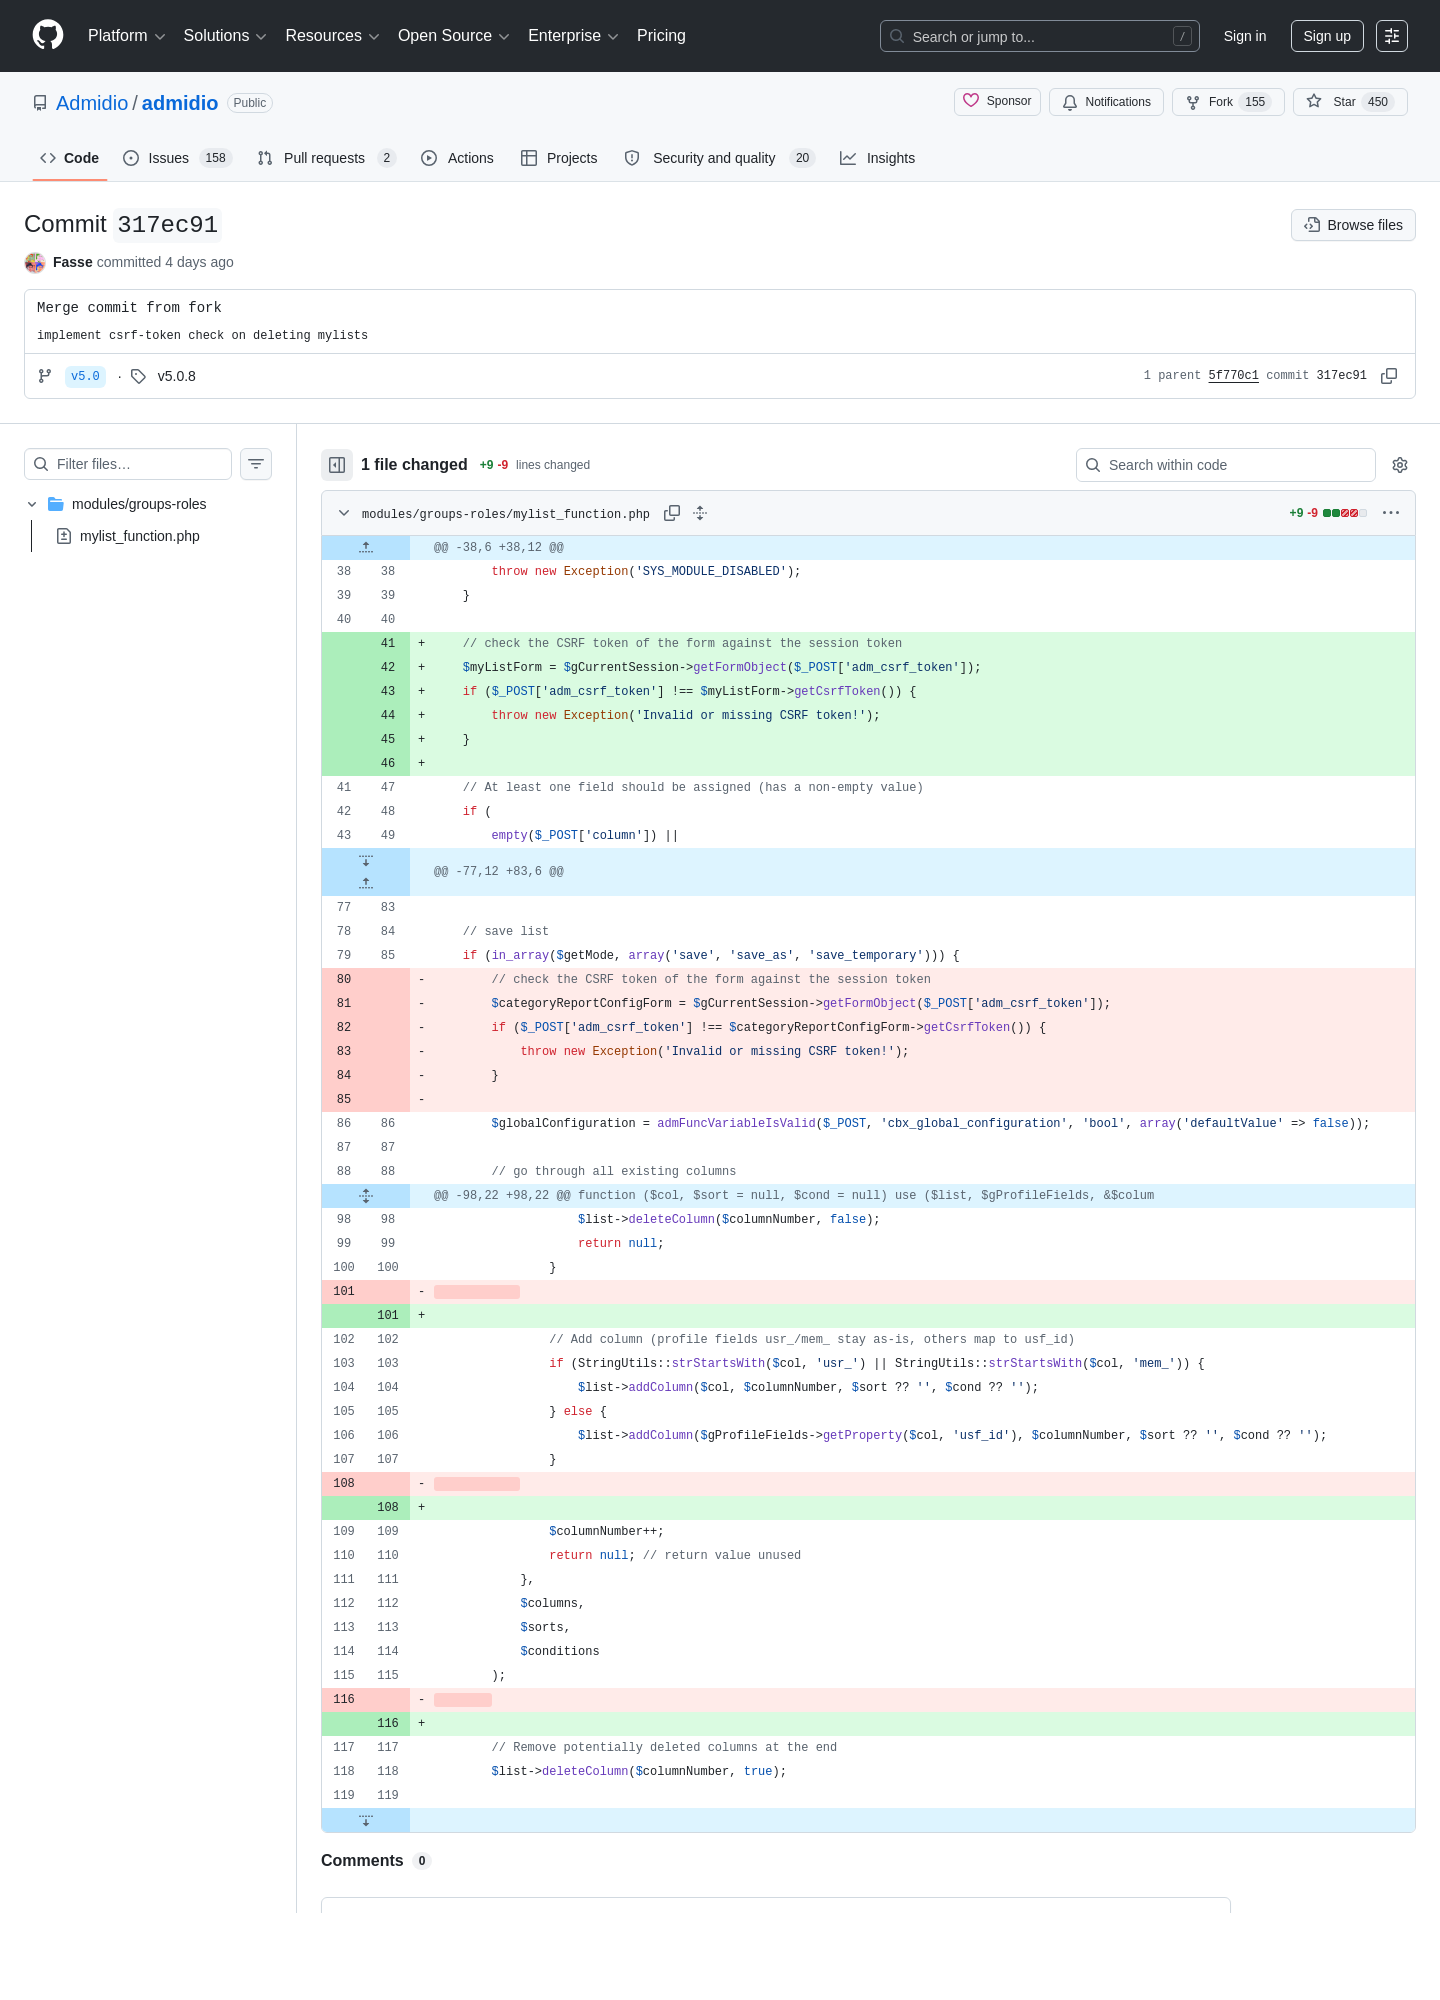Collapse the modules/groups-roles folder
The width and height of the screenshot is (1440, 2000).
click(32, 504)
